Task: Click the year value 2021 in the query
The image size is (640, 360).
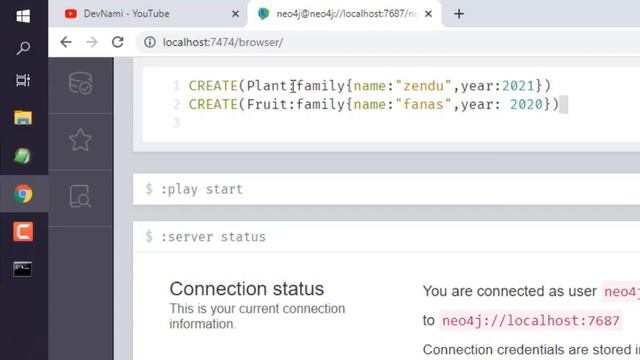Action: click(518, 86)
